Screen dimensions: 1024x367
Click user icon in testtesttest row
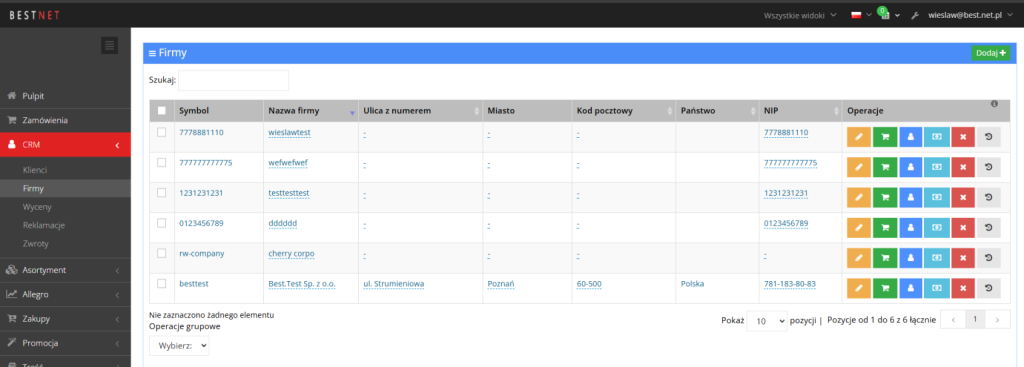[911, 197]
